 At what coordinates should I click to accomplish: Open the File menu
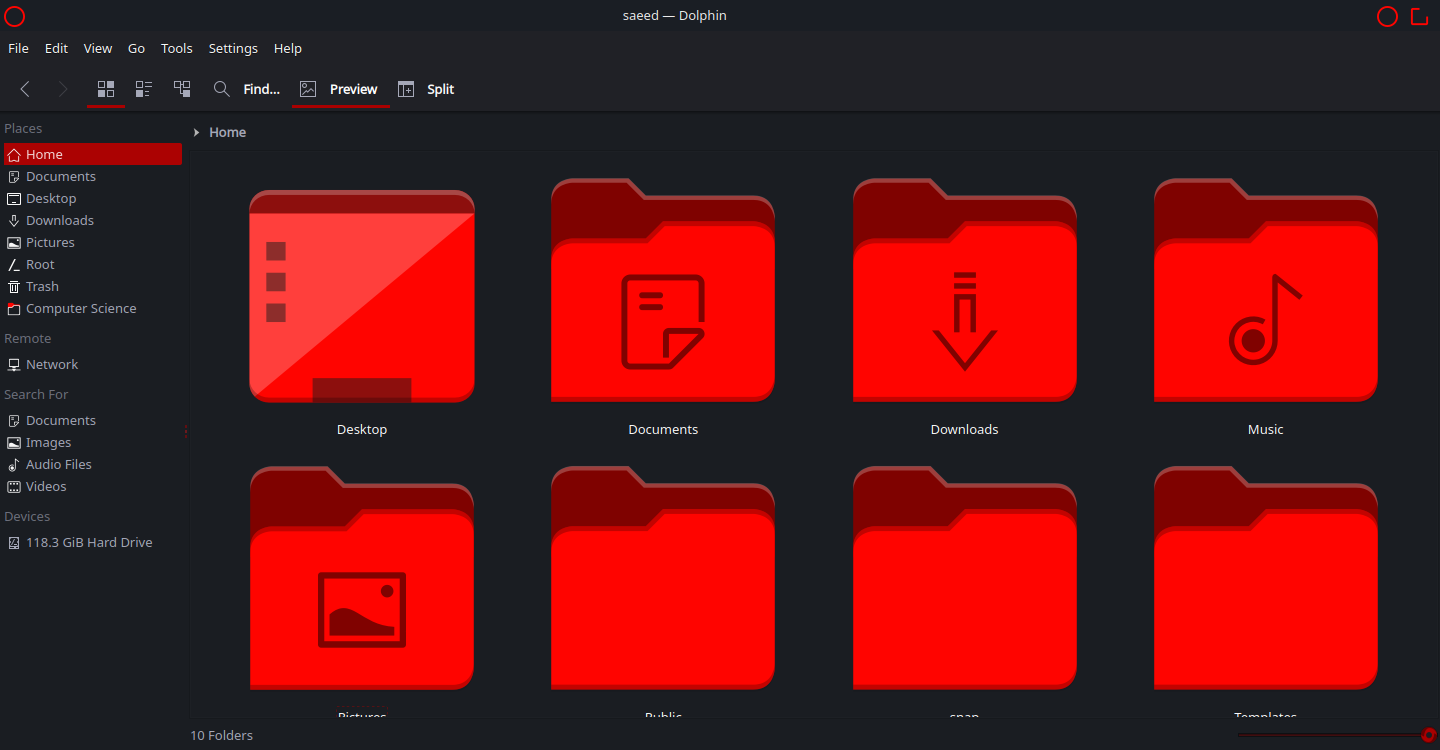pyautogui.click(x=18, y=48)
